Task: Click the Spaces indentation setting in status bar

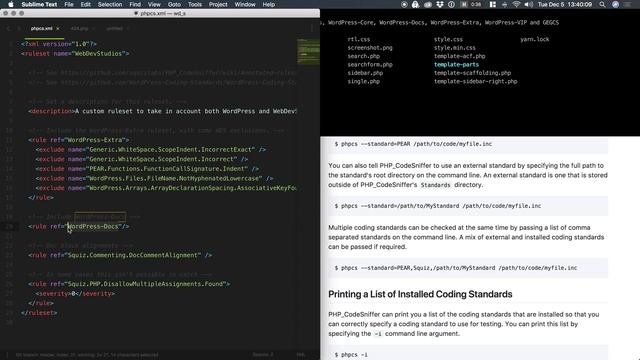Action: point(263,355)
